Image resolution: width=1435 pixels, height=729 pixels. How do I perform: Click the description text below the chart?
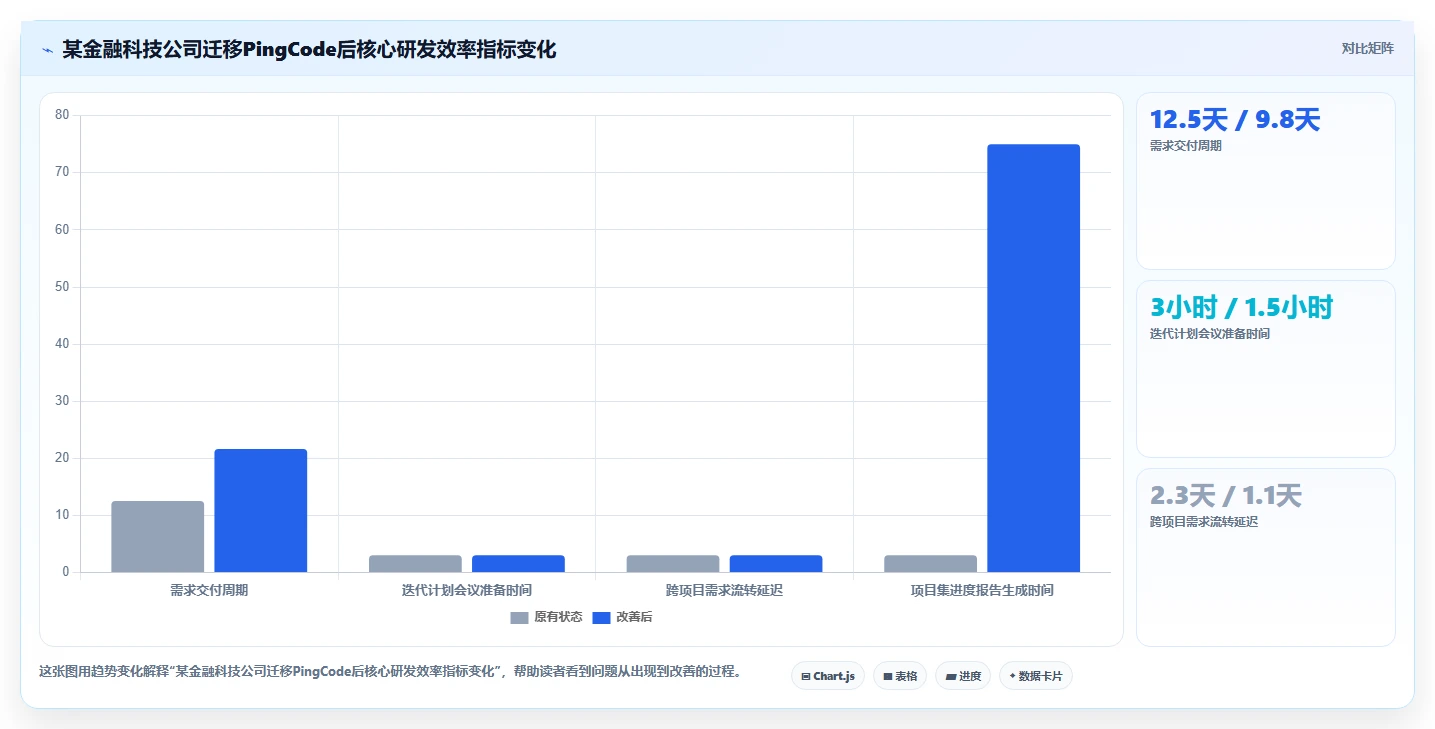(x=390, y=672)
